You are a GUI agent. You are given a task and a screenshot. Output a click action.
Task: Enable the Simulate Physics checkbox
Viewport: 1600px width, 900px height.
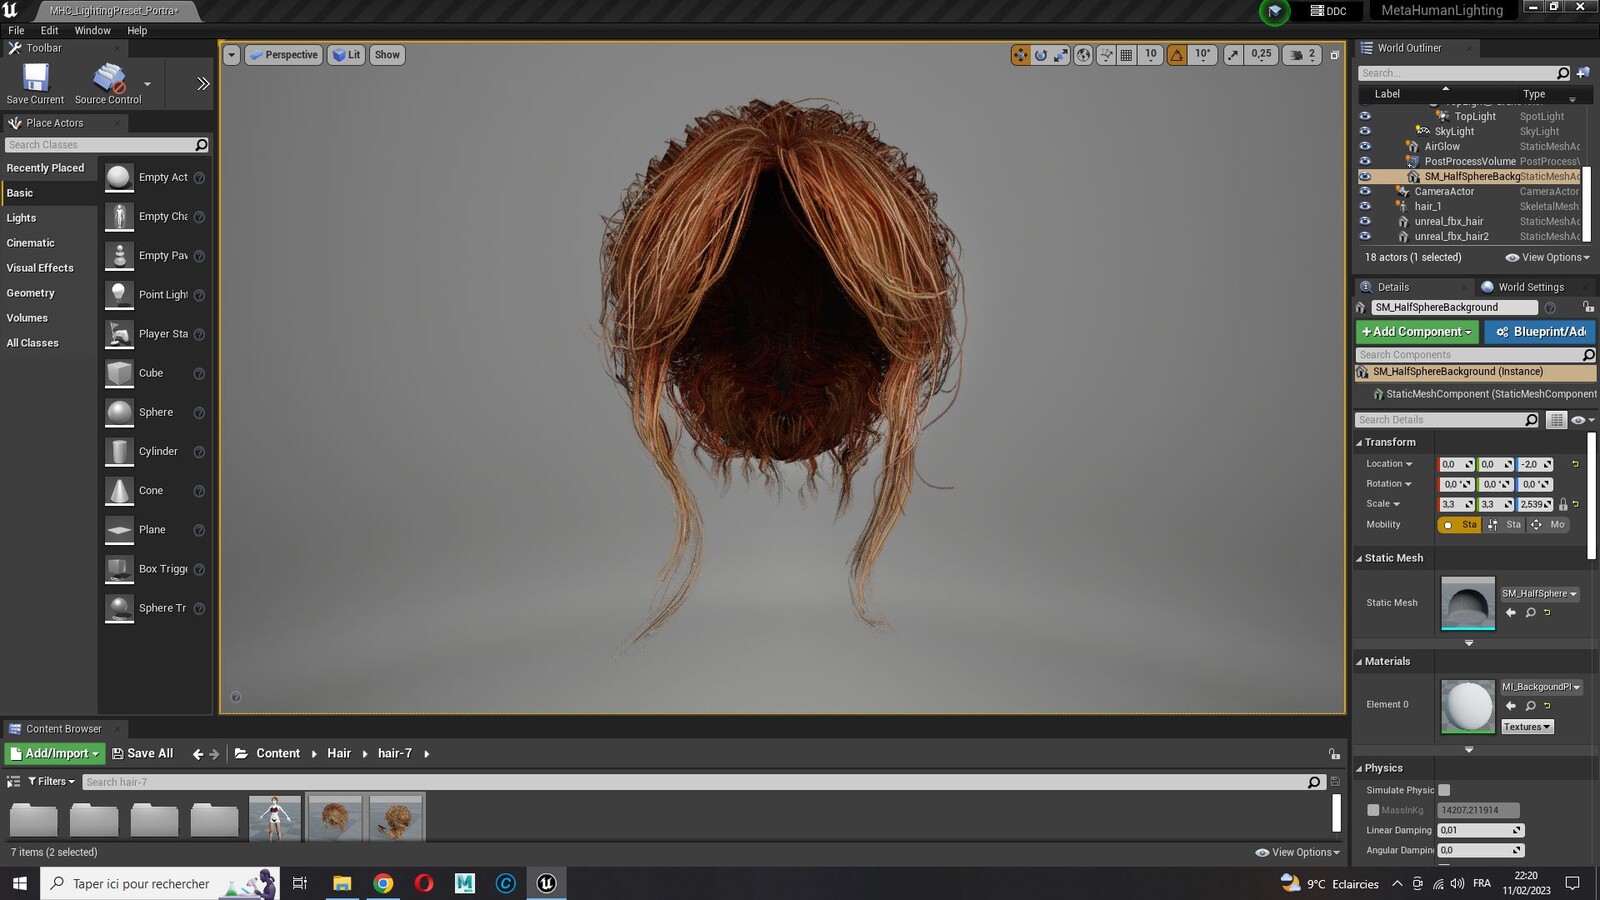pyautogui.click(x=1444, y=790)
